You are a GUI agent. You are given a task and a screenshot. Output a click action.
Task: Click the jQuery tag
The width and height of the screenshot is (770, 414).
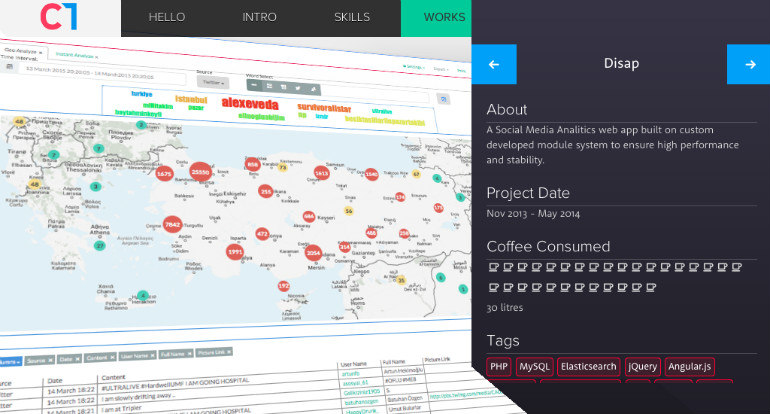tap(642, 366)
